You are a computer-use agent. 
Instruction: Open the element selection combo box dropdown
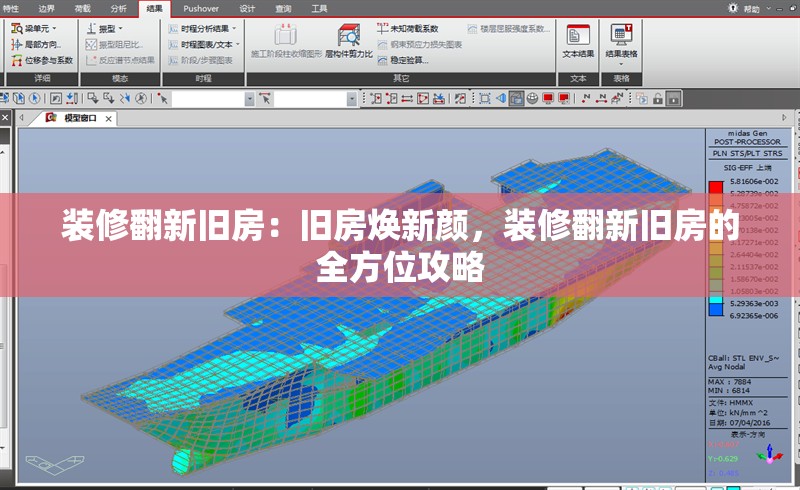[352, 99]
